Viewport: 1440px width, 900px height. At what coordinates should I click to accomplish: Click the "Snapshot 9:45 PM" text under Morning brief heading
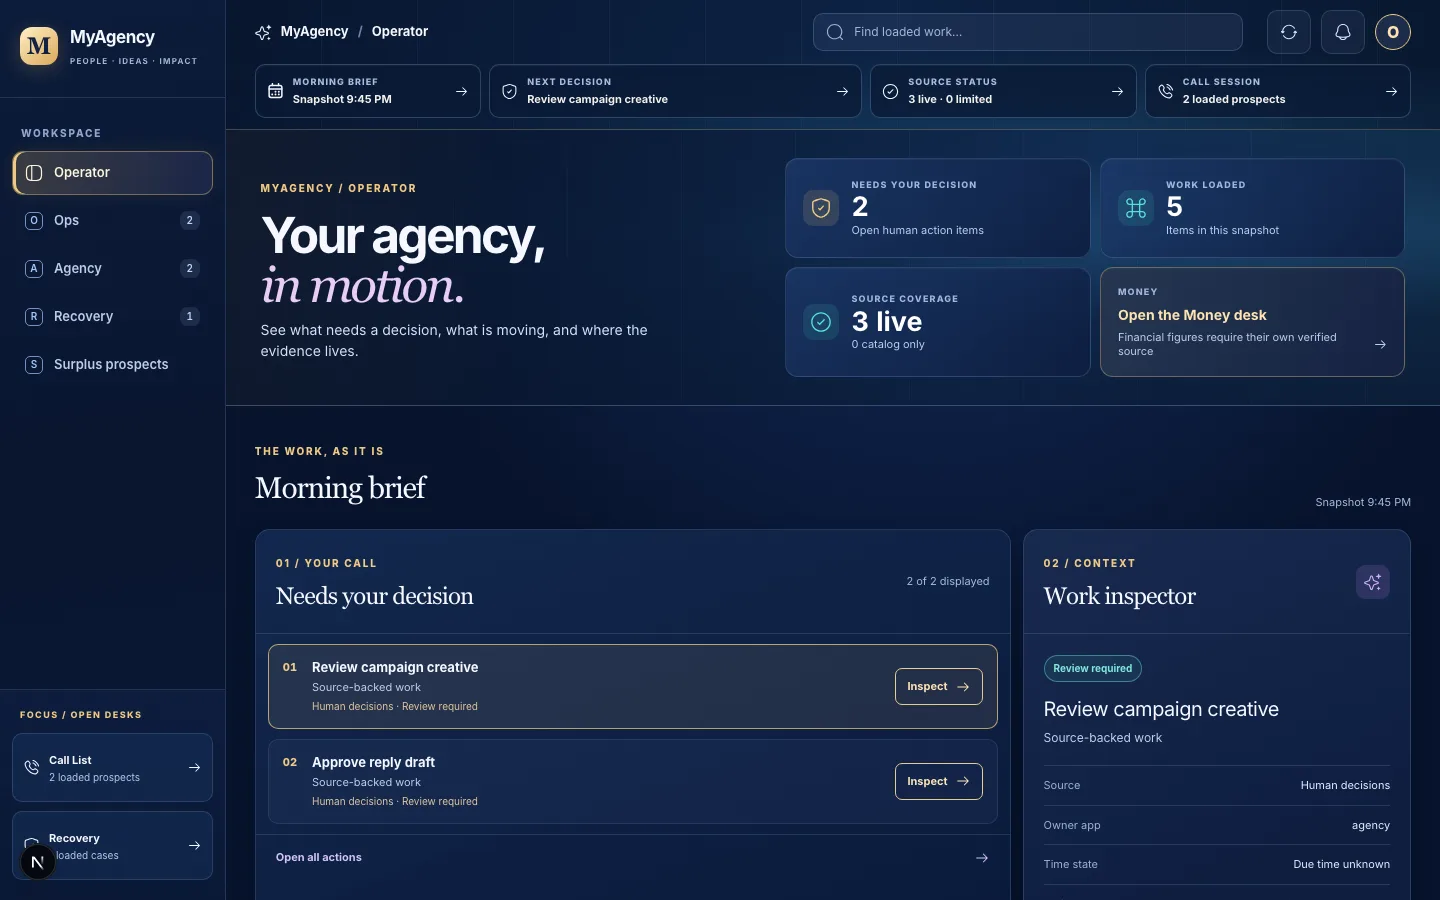1363,503
